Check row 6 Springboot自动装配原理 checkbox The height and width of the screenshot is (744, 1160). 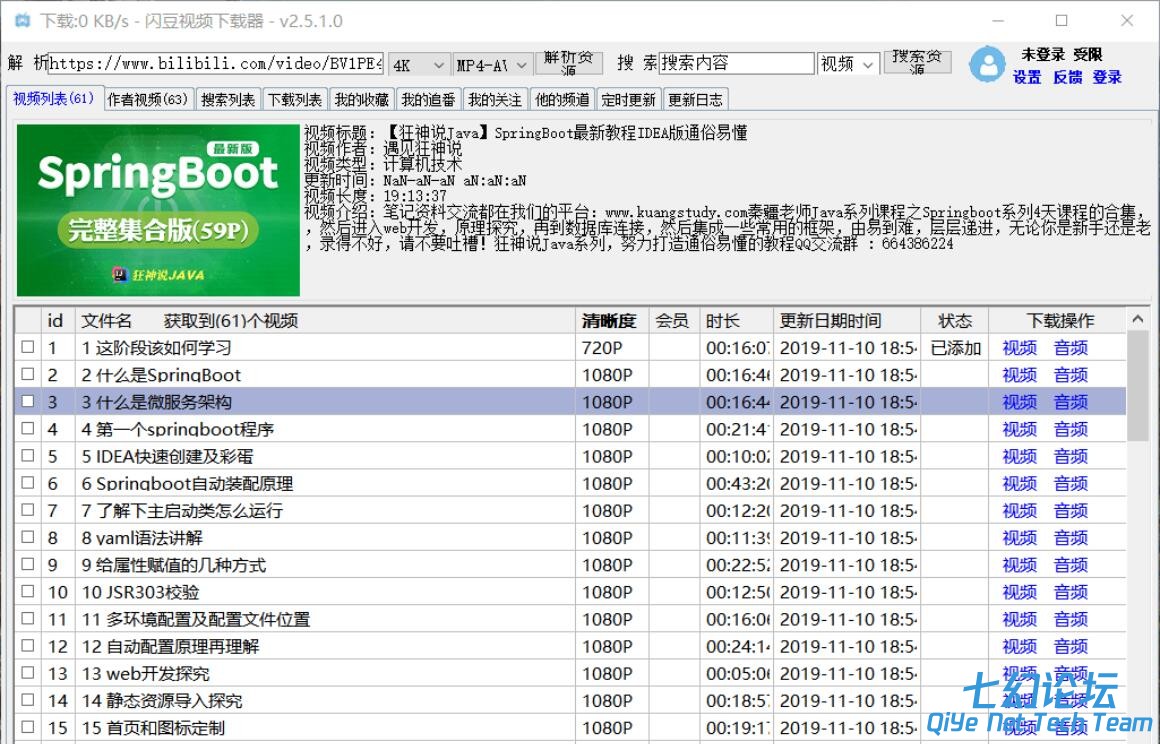[28, 482]
